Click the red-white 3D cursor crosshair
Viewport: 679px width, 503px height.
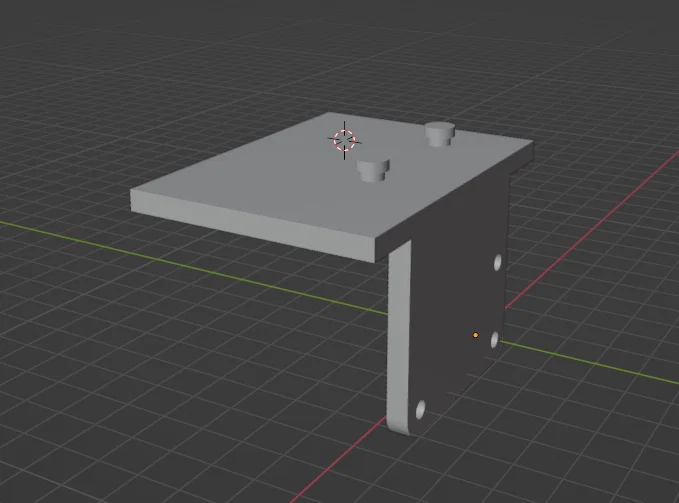tap(344, 140)
